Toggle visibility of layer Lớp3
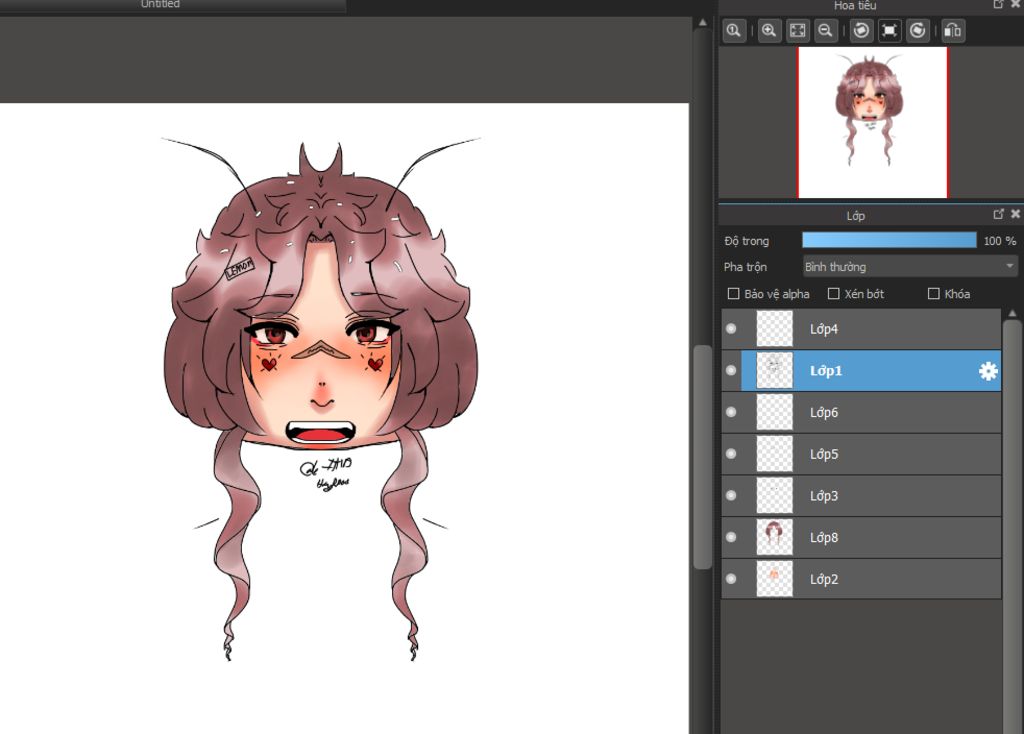 [x=731, y=496]
